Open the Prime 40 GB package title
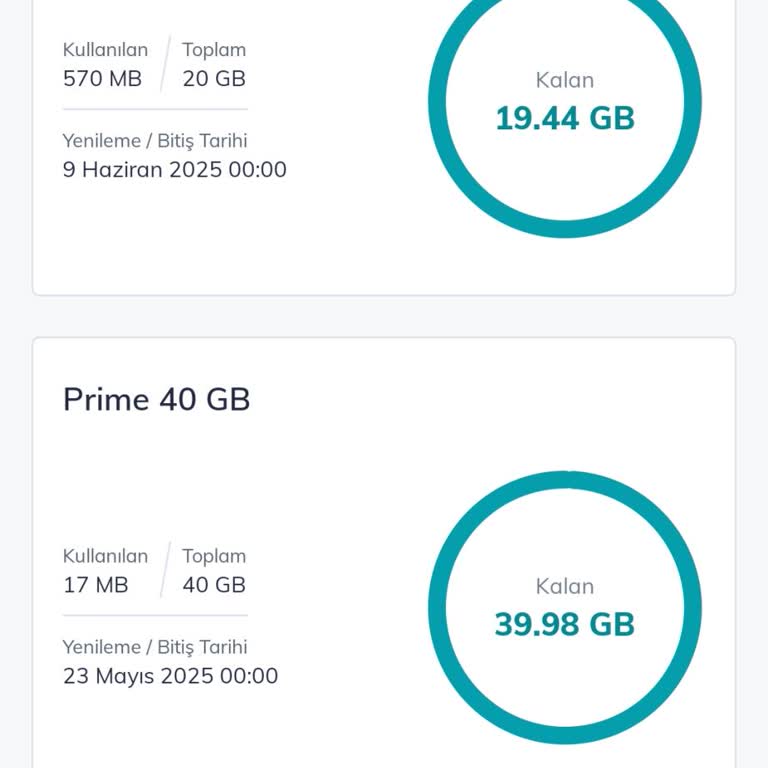This screenshot has width=768, height=768. coord(156,400)
